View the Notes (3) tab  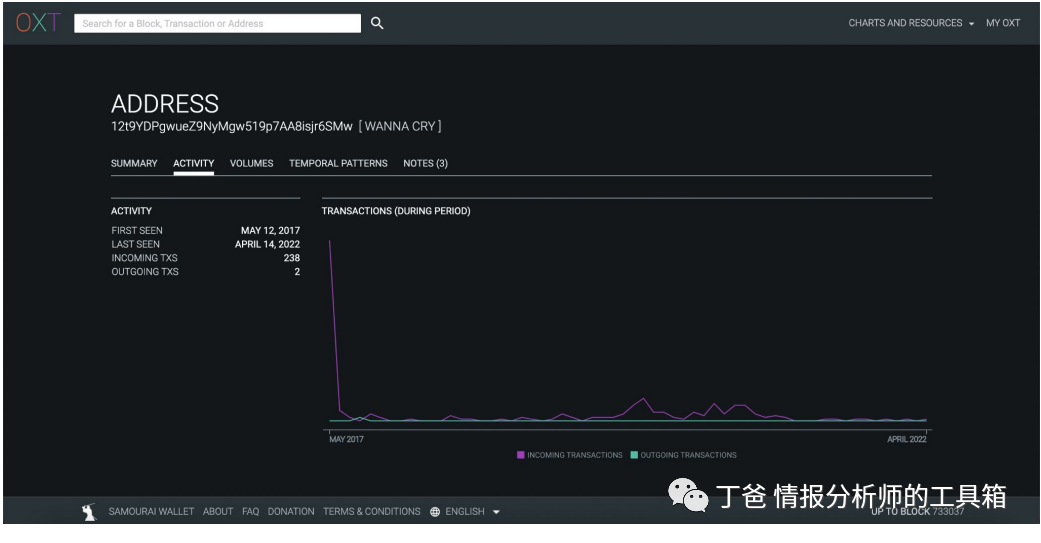[x=425, y=163]
